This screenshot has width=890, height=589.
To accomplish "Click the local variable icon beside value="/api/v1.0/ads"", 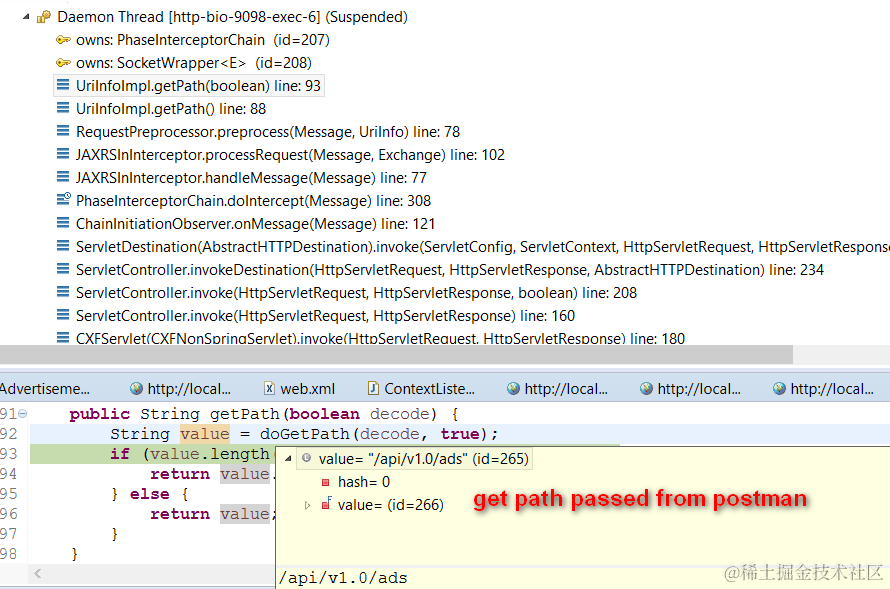I will (307, 458).
